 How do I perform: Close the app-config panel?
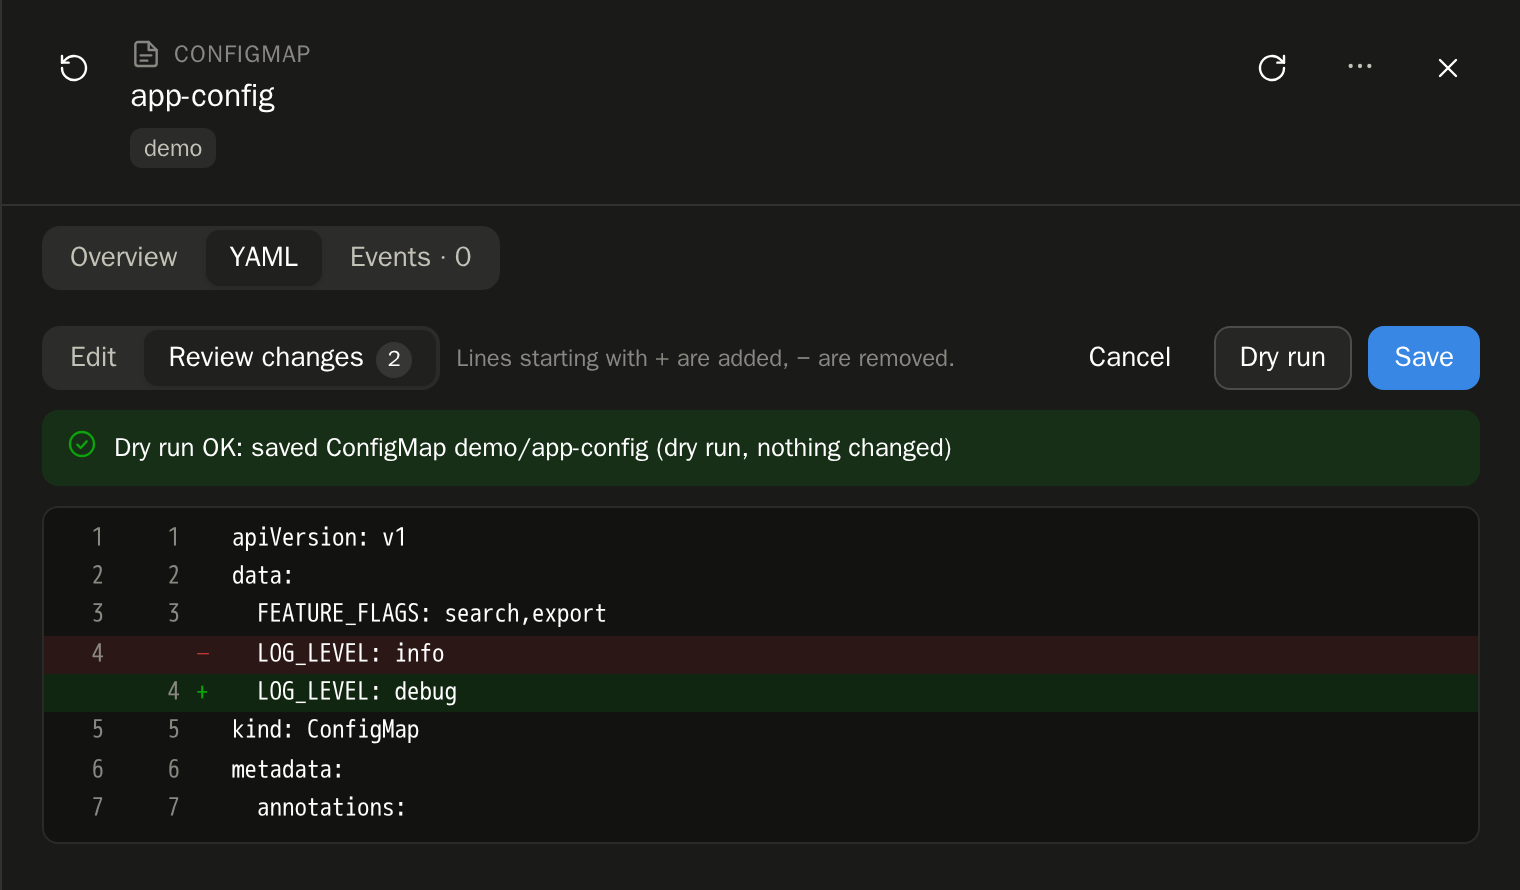1448,68
